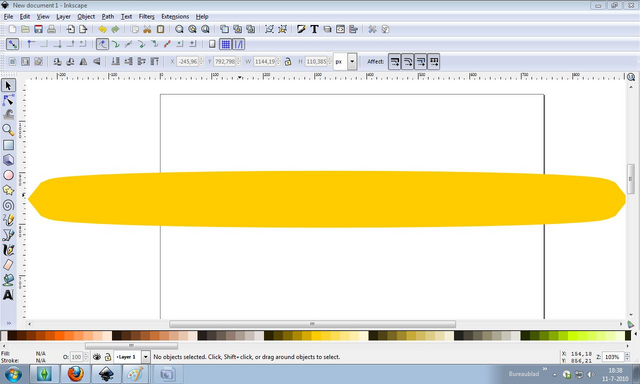Select the Tweak tool
The height and width of the screenshot is (384, 640).
pyautogui.click(x=8, y=115)
